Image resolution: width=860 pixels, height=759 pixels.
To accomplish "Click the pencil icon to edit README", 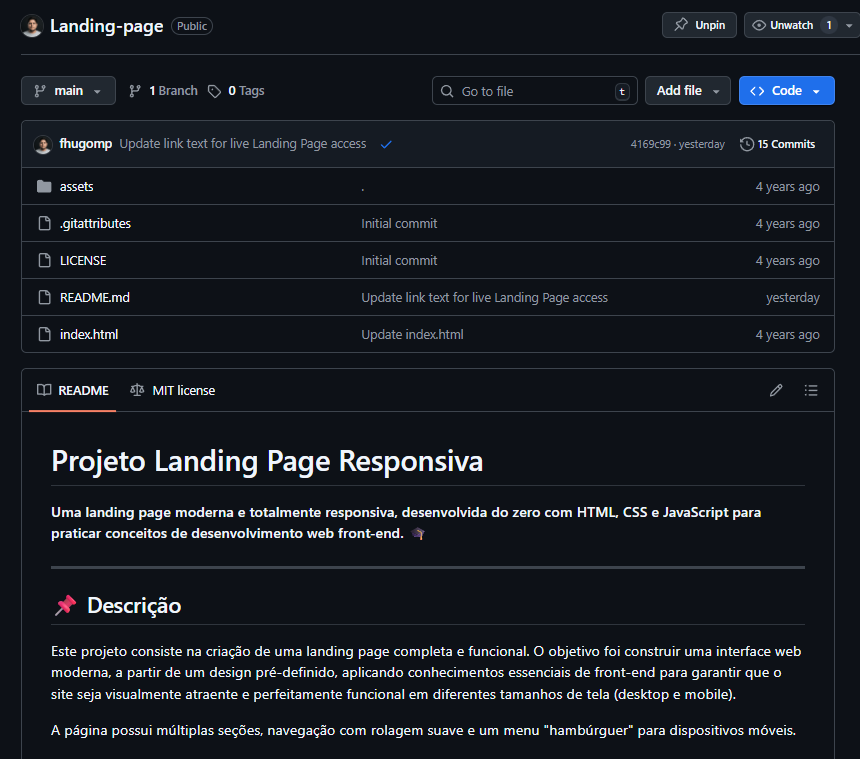I will click(x=776, y=390).
